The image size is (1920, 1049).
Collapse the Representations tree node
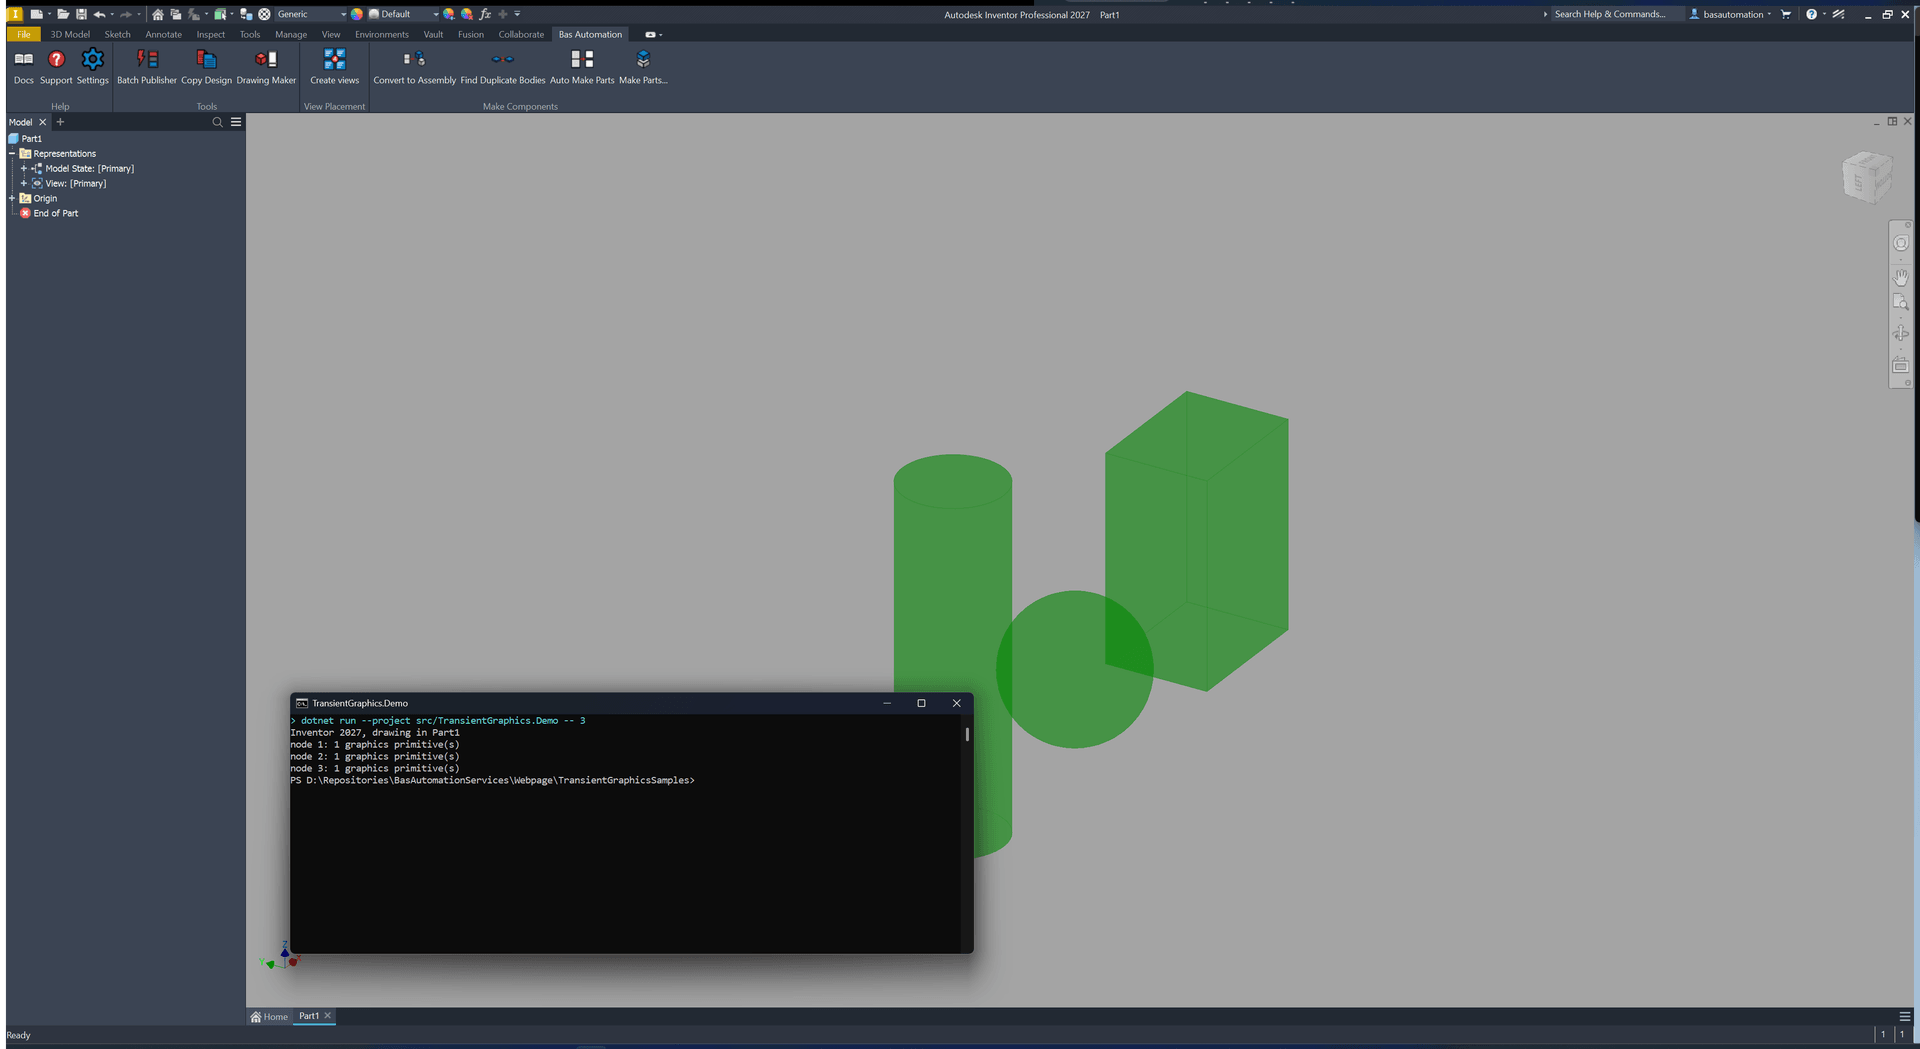click(x=12, y=153)
